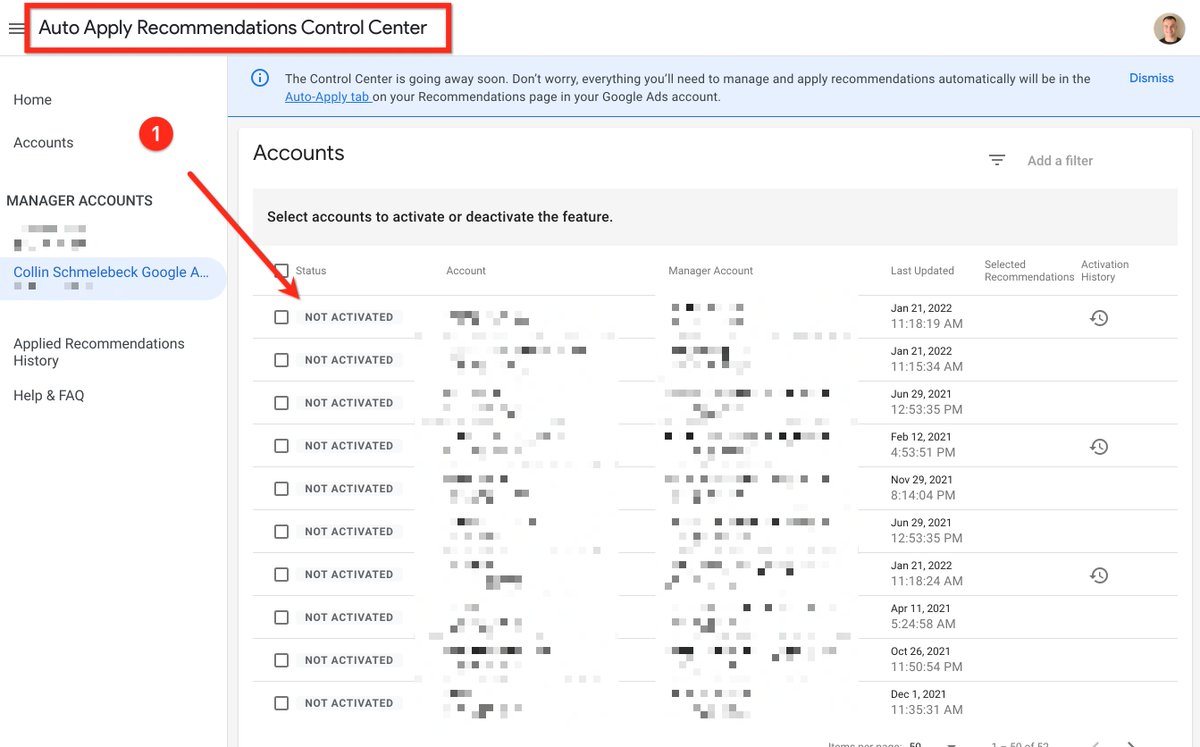The image size is (1200, 747).
Task: Go to Home in the sidebar
Action: point(33,100)
